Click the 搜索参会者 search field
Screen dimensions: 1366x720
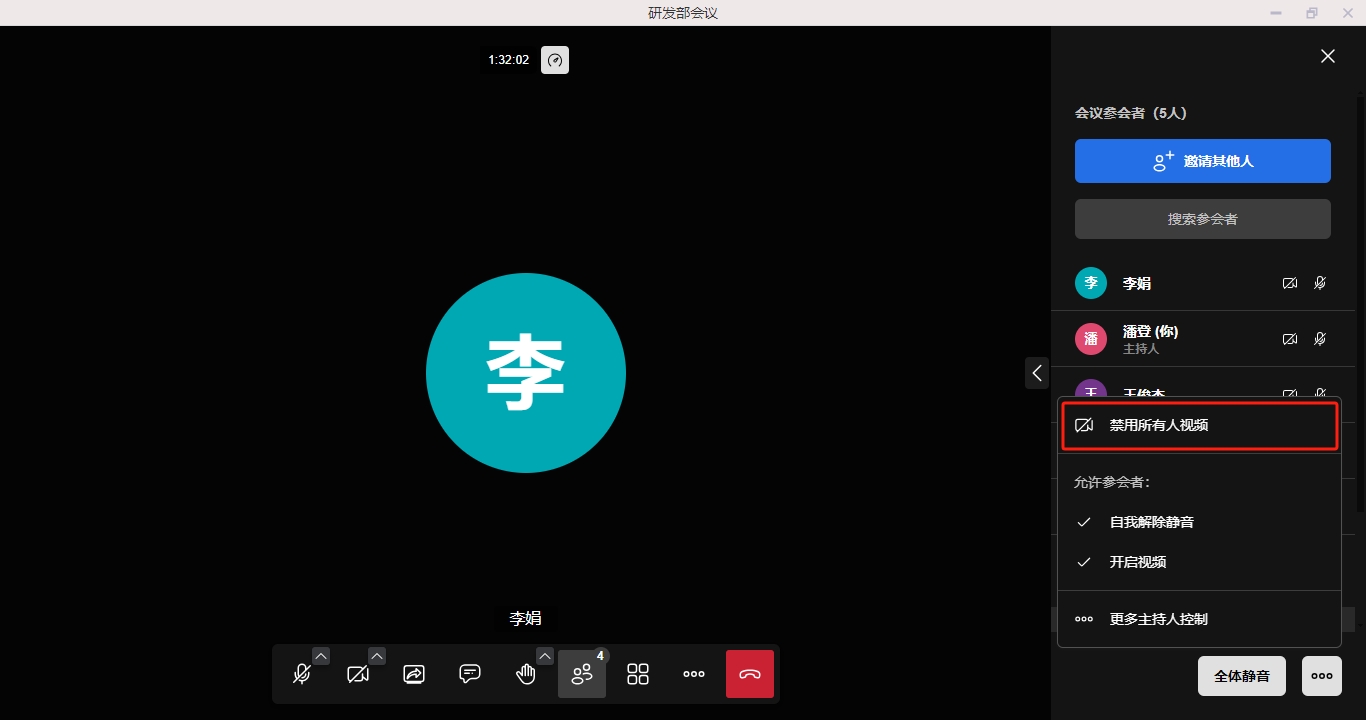pyautogui.click(x=1202, y=219)
